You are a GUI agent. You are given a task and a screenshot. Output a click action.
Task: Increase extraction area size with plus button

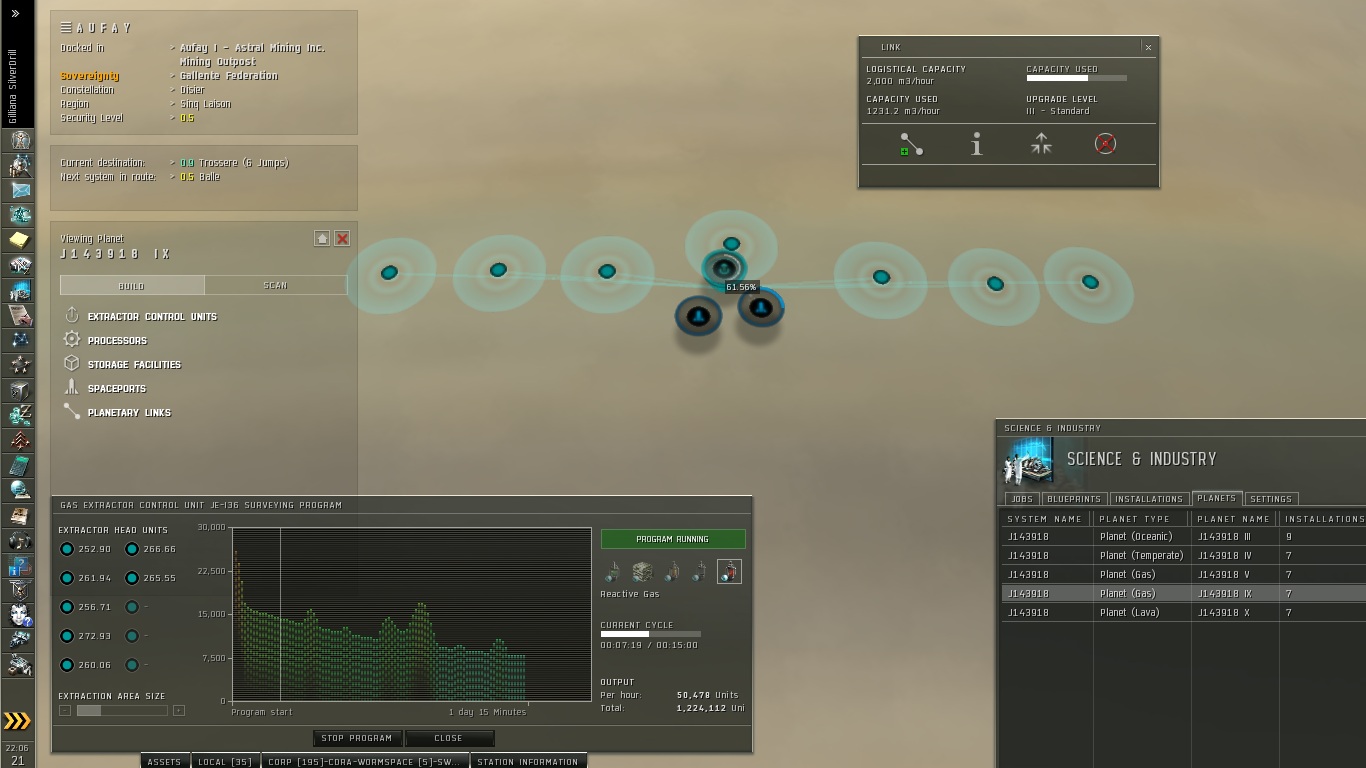[179, 710]
